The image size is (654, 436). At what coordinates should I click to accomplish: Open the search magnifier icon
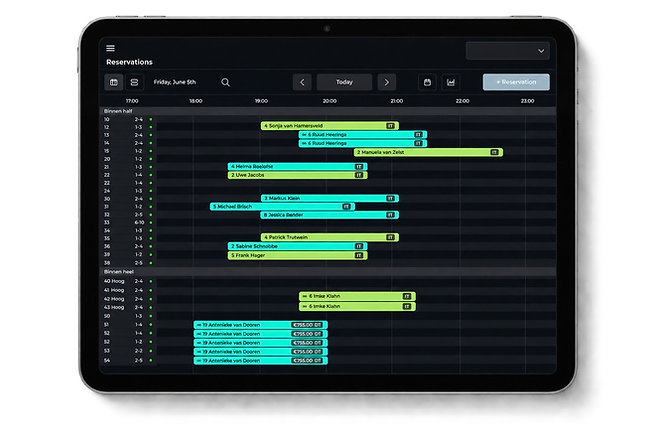(226, 82)
